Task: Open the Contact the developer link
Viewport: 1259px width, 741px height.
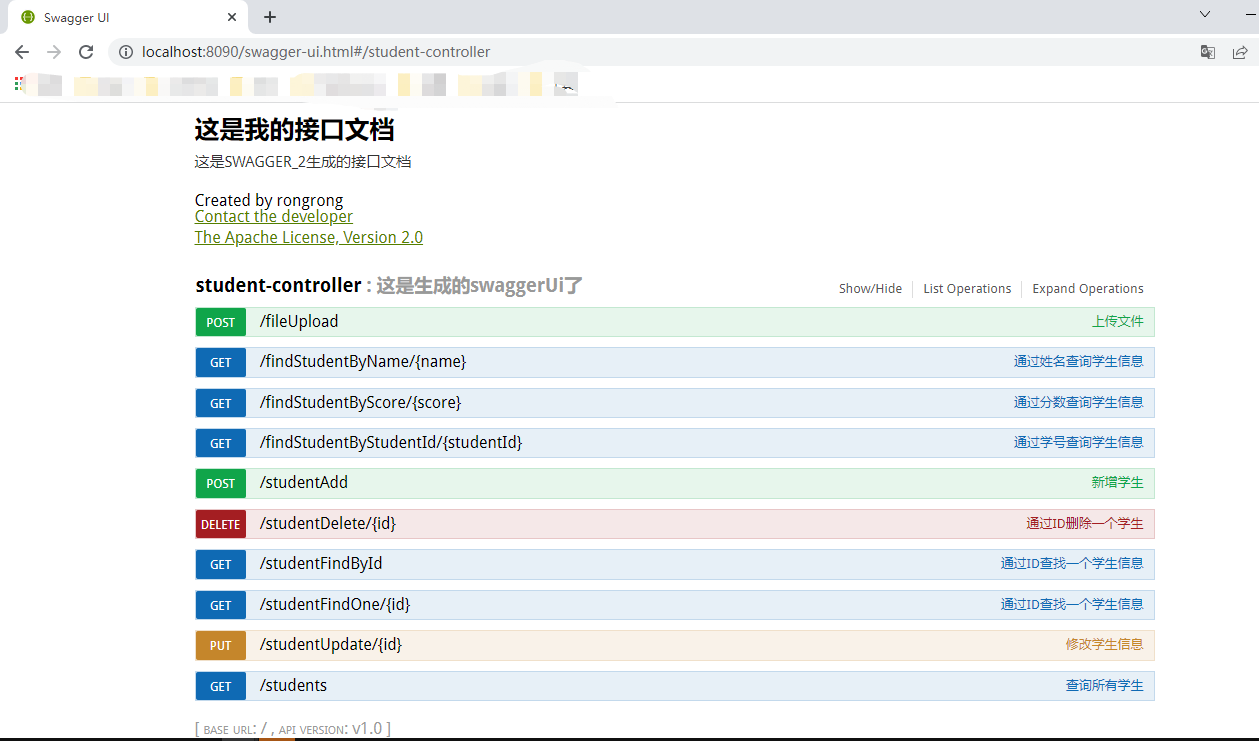Action: coord(274,217)
